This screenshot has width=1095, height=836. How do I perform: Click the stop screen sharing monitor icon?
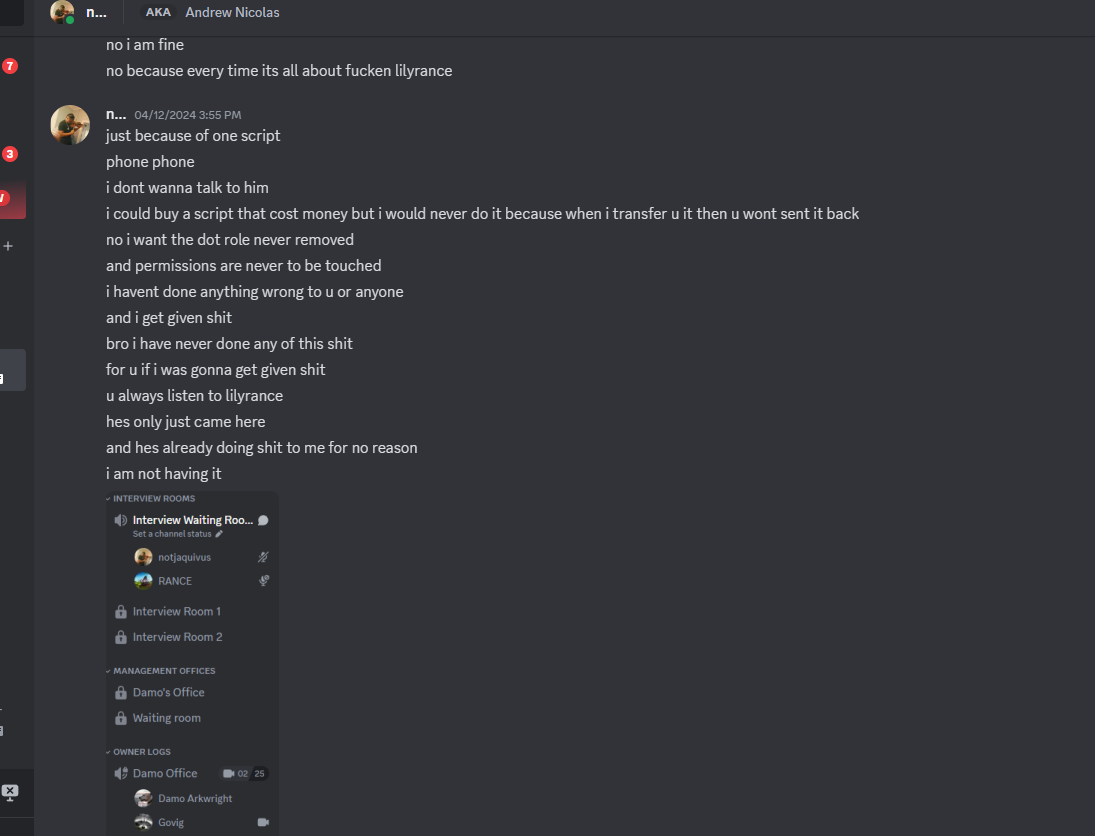coord(10,792)
